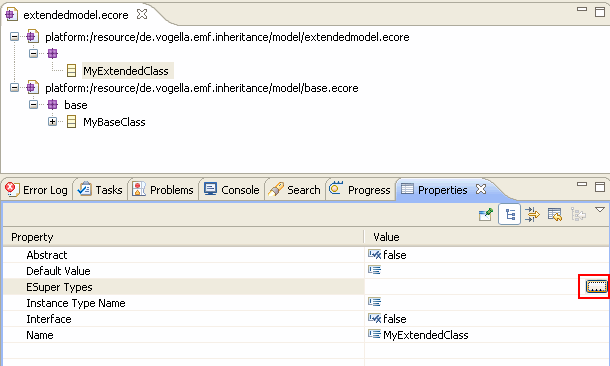
Task: Click the extendedmodel.ecore resource file icon
Action: 32,37
